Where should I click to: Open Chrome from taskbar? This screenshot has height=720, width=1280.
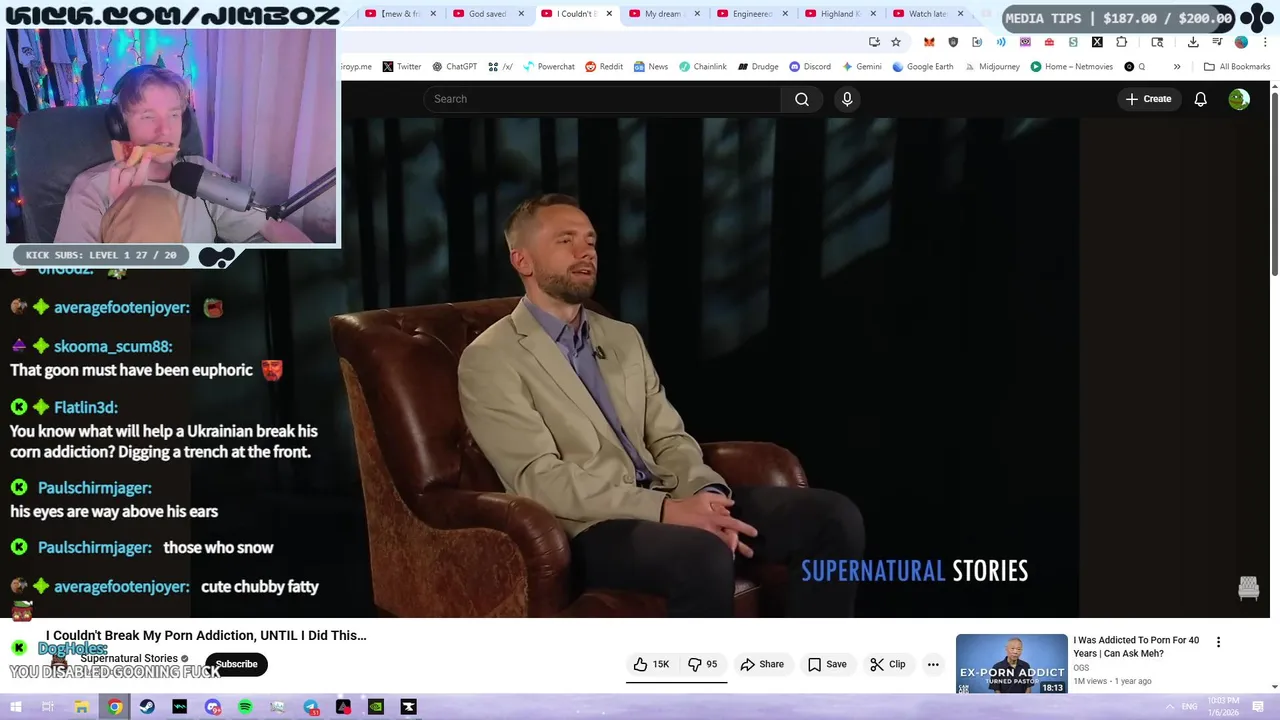pyautogui.click(x=114, y=707)
